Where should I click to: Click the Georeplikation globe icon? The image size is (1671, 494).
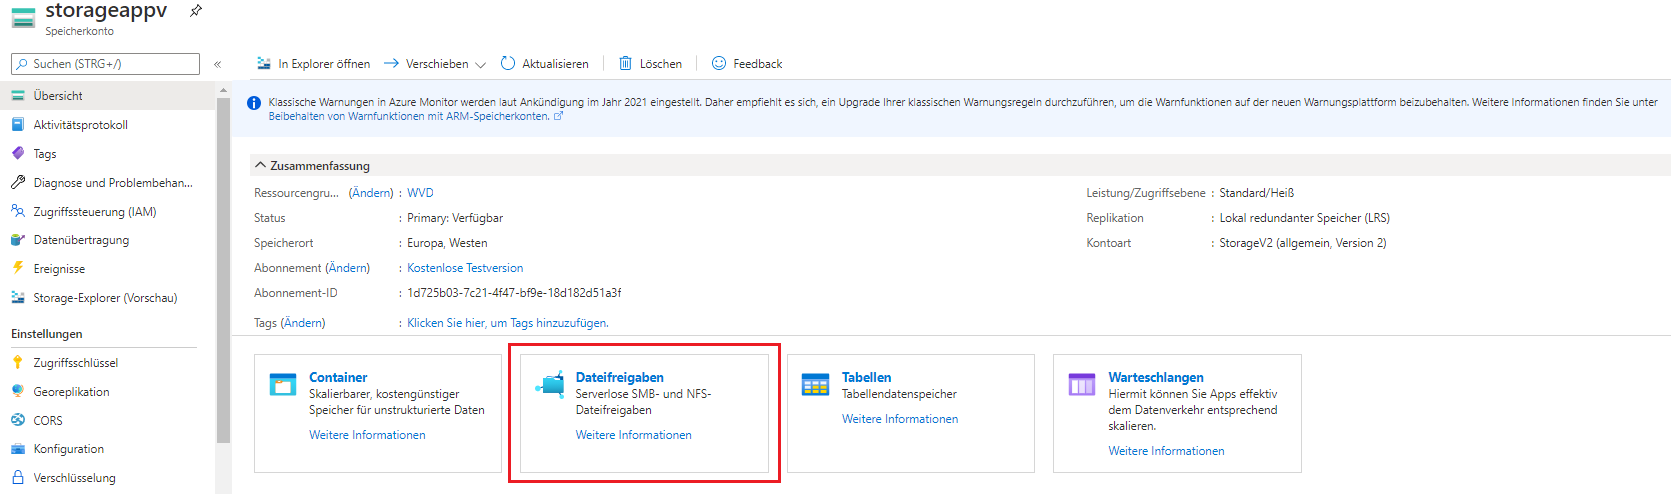point(18,391)
